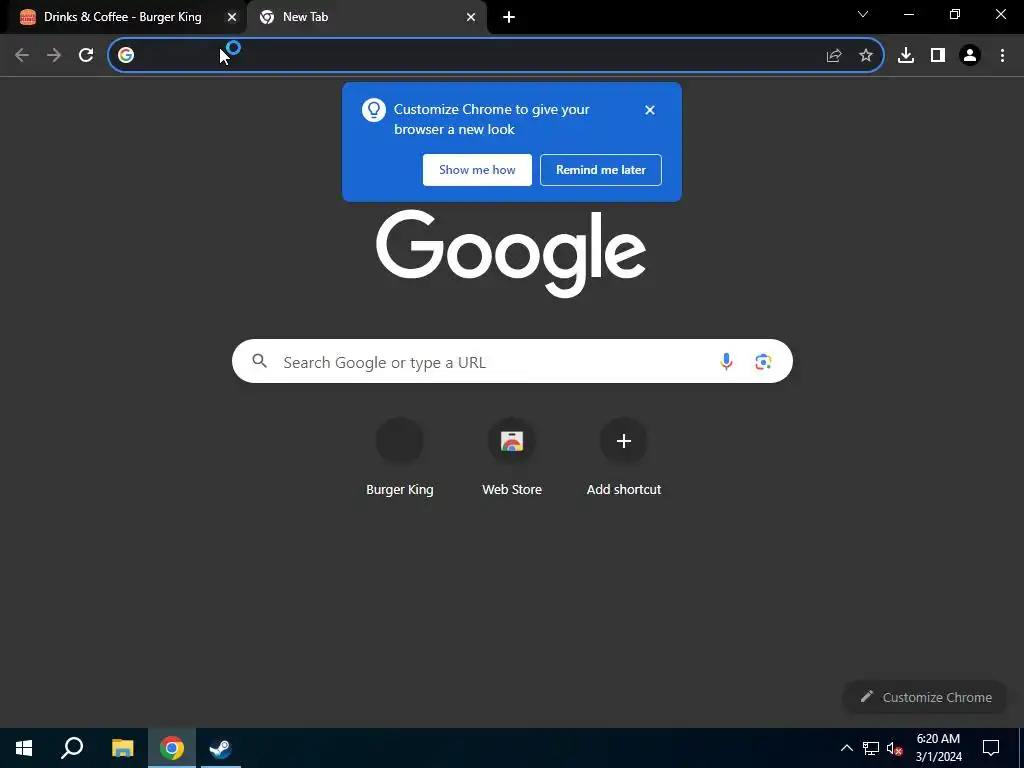Image resolution: width=1024 pixels, height=768 pixels.
Task: Click the Show me how button
Action: 477,170
